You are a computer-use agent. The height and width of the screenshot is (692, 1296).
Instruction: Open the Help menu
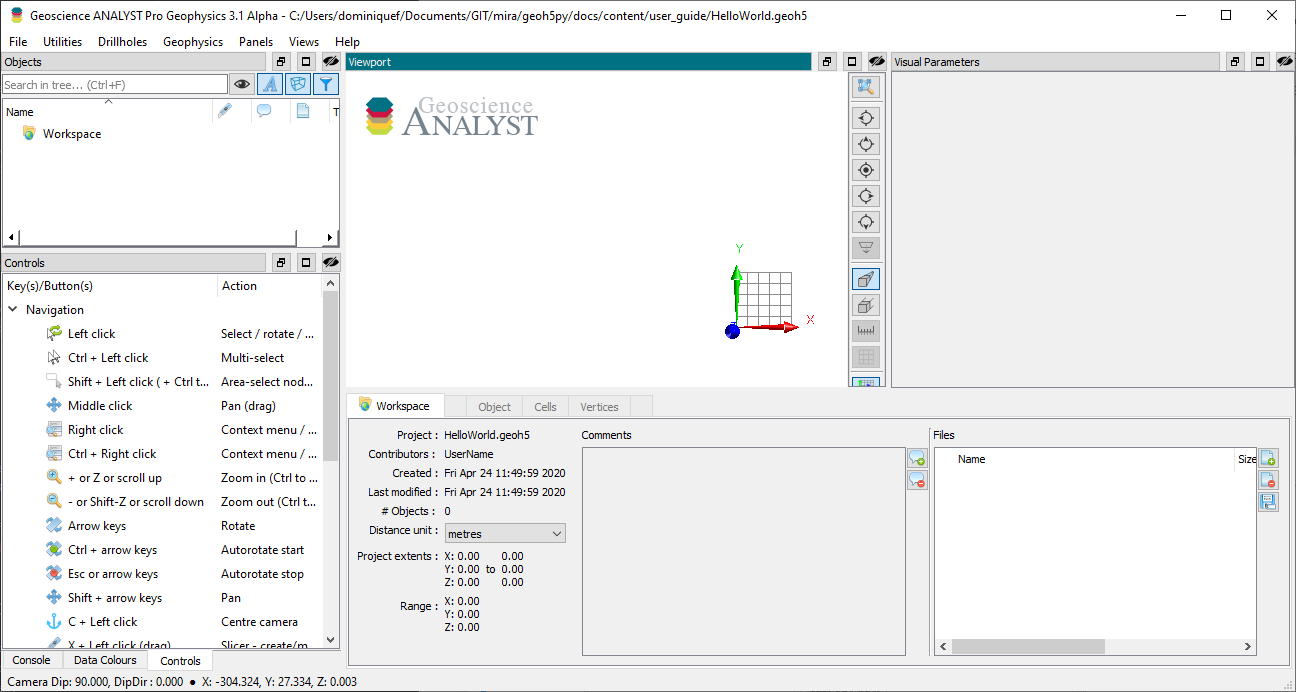pyautogui.click(x=347, y=42)
